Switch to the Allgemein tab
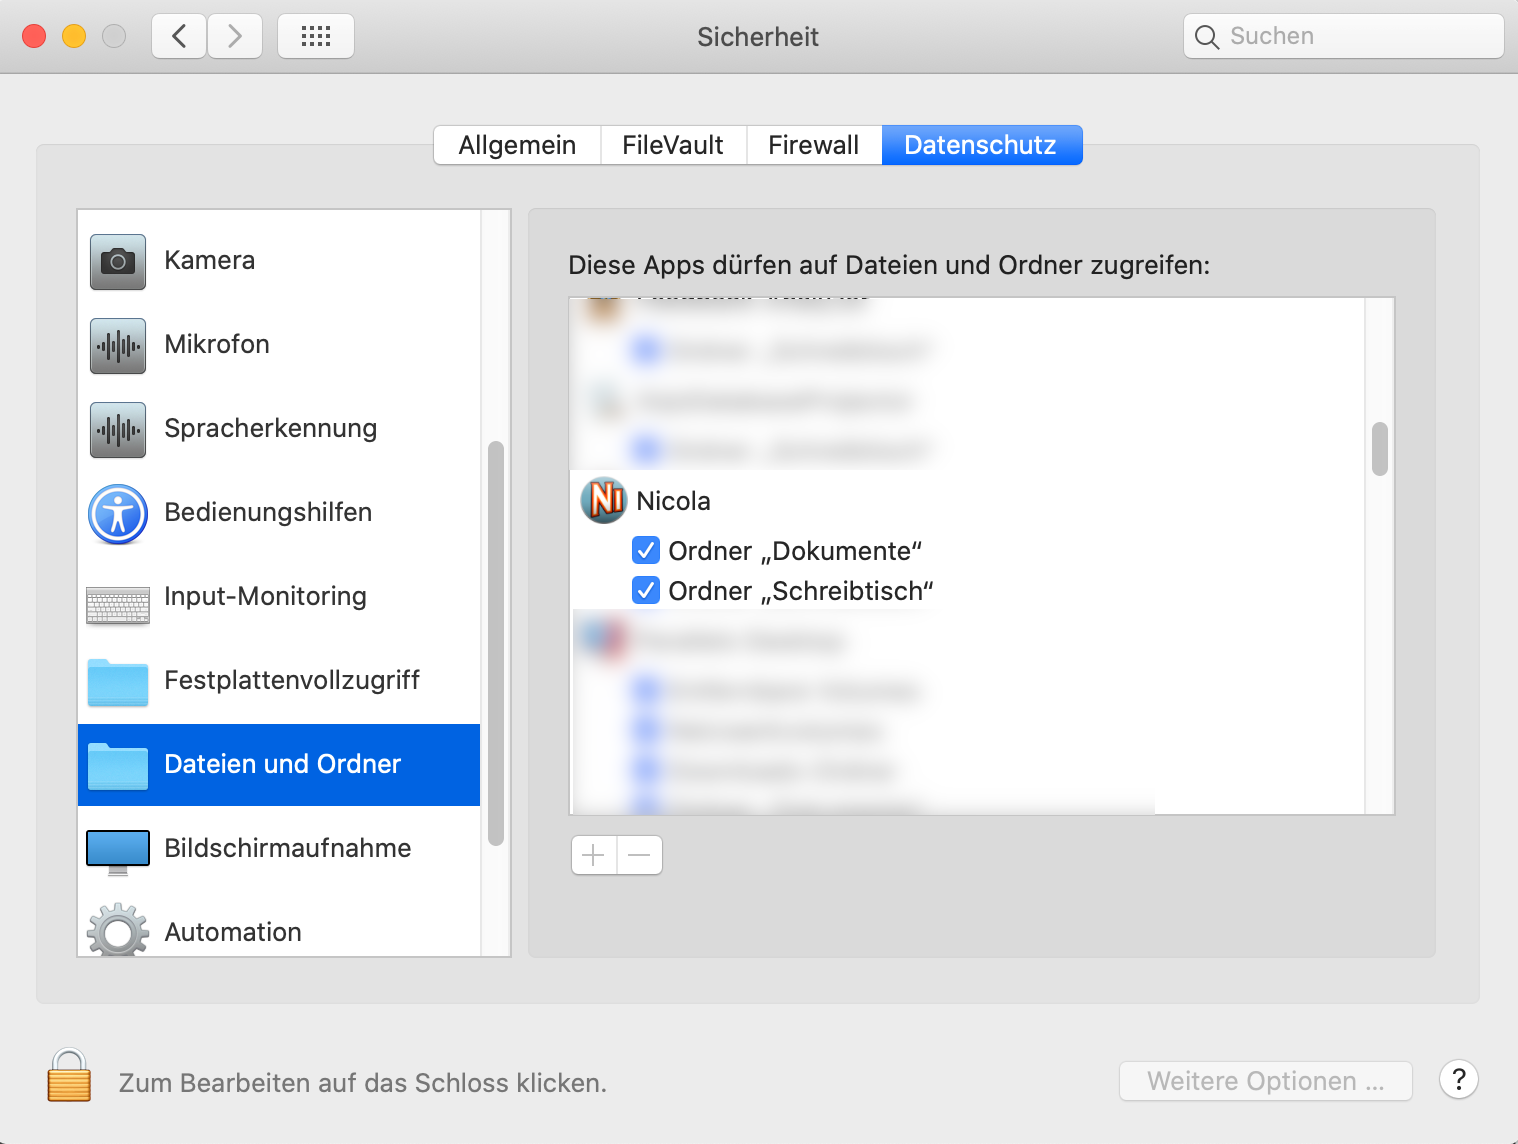This screenshot has width=1518, height=1144. click(517, 145)
